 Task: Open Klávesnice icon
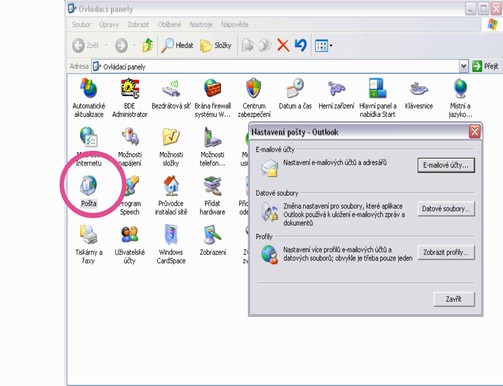(x=419, y=94)
